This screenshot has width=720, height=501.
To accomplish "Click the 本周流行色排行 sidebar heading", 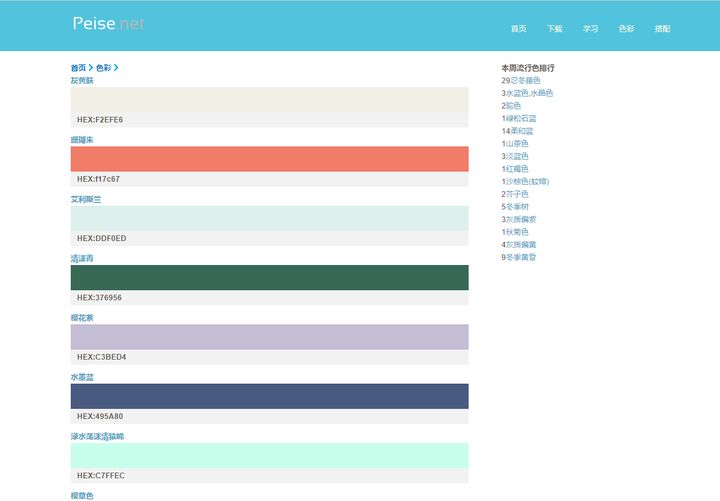I will pos(528,68).
